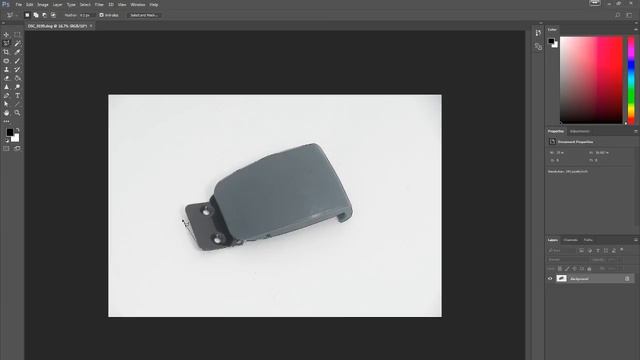Select the Eyedropper tool
Screen dimensions: 640x360
(x=17, y=52)
